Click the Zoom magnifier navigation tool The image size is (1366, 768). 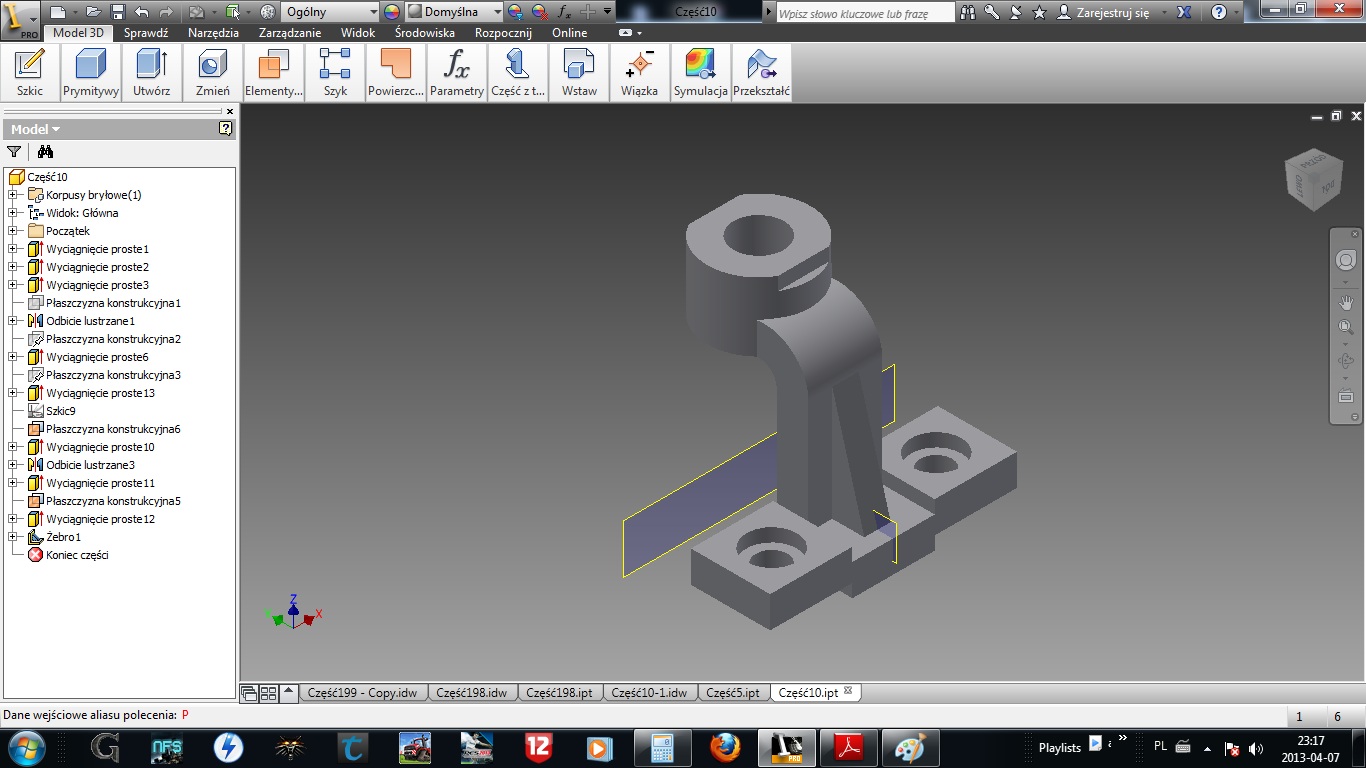[1346, 327]
